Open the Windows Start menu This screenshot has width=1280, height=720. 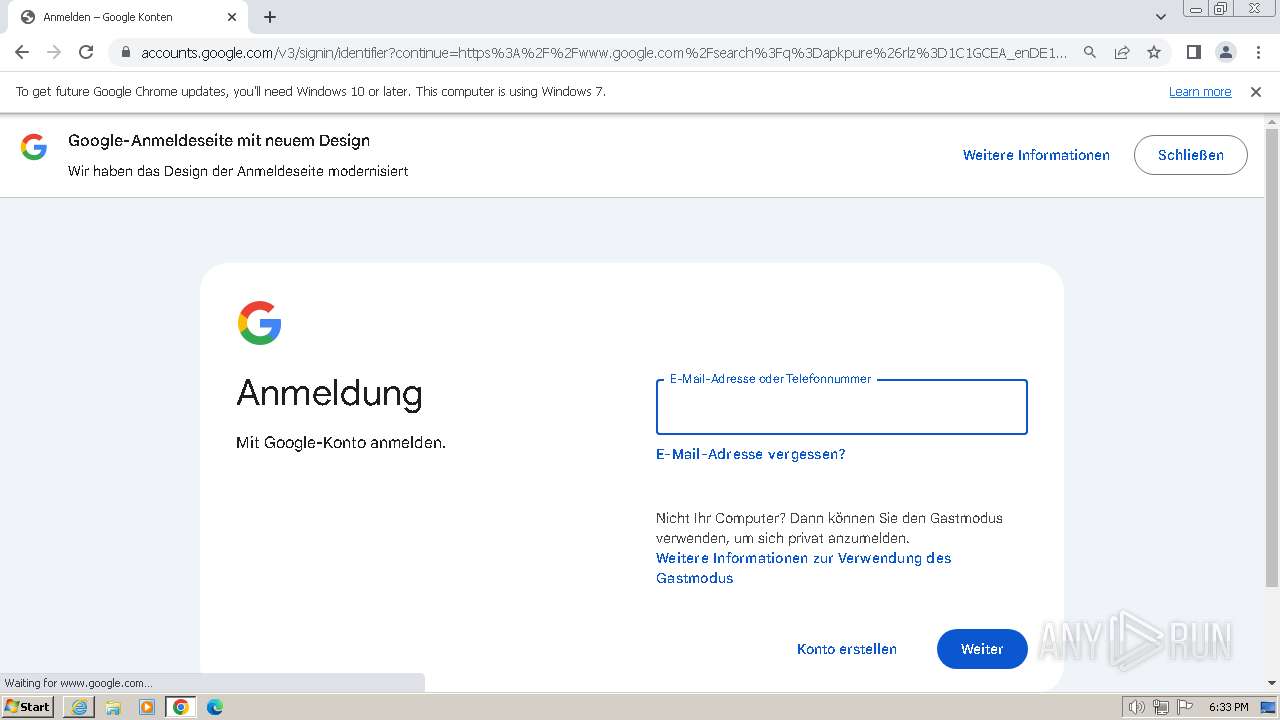point(27,707)
